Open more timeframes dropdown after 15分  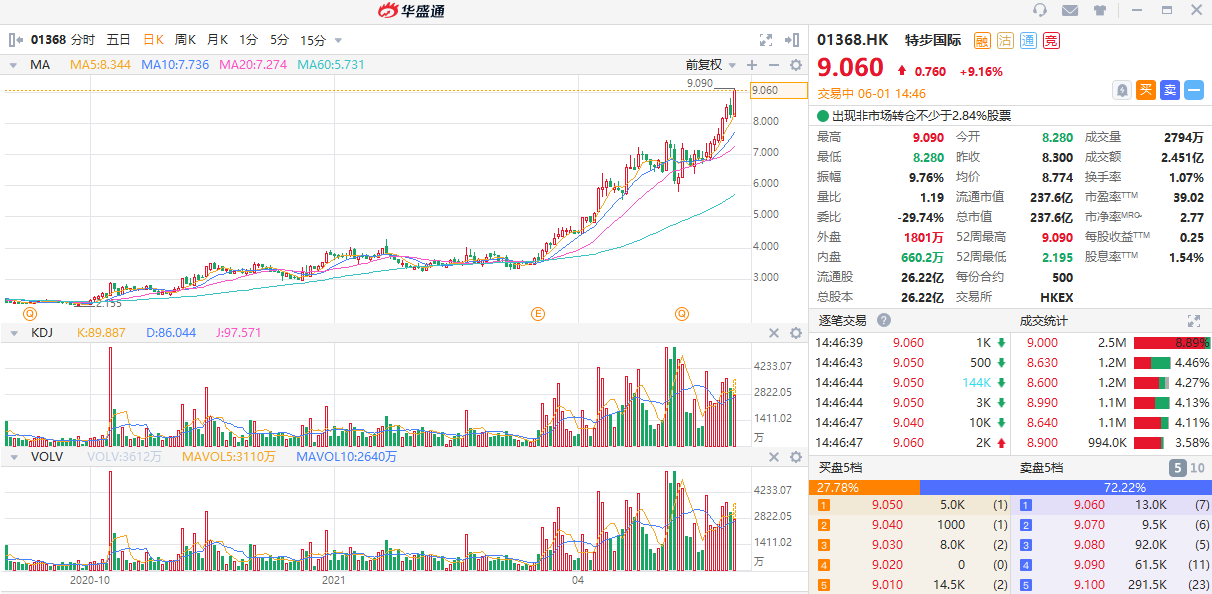pos(338,41)
